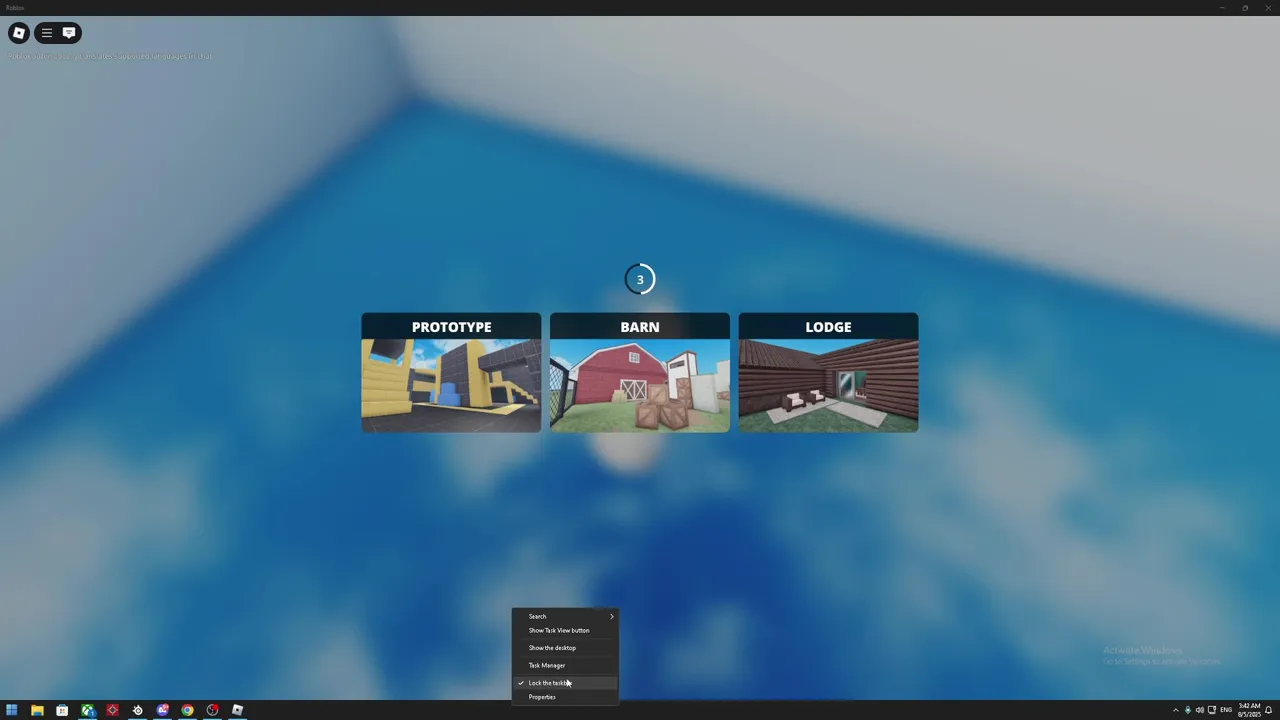Select Show Task View button menu entry
1280x720 pixels.
566,630
